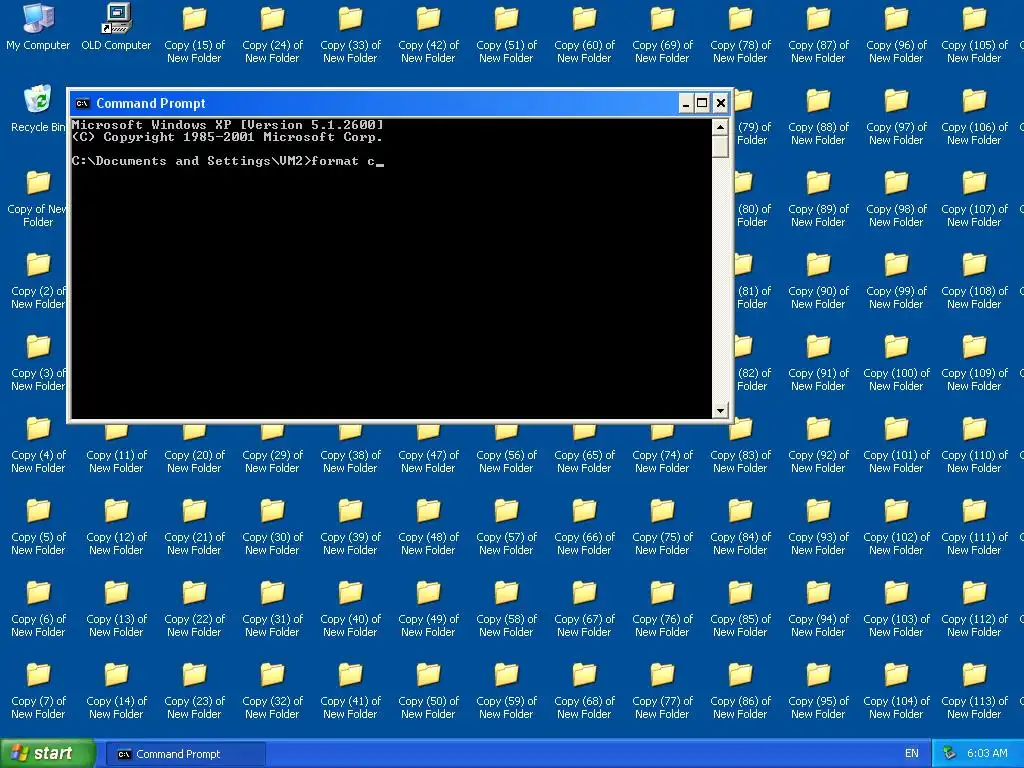Select Copy (59) of New Folder

(x=506, y=690)
